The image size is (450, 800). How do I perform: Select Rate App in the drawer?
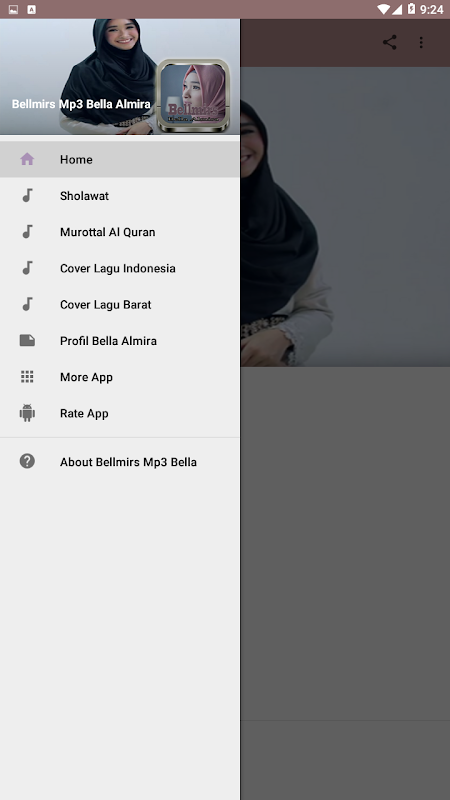click(120, 413)
